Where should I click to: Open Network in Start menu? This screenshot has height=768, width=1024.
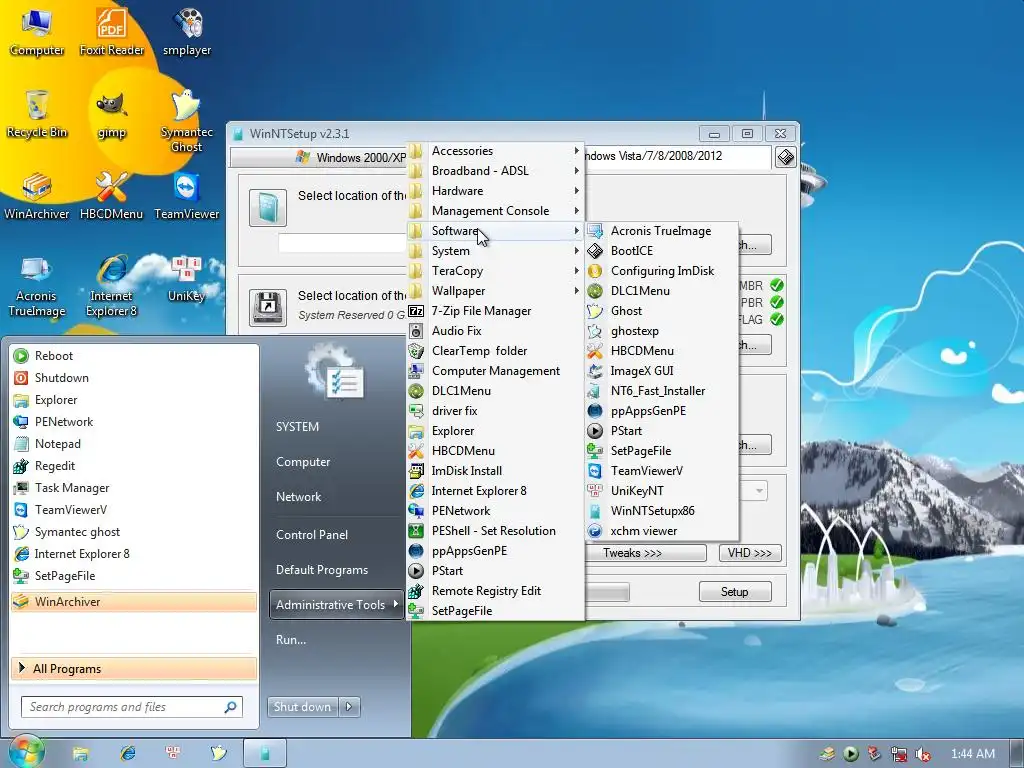(298, 497)
